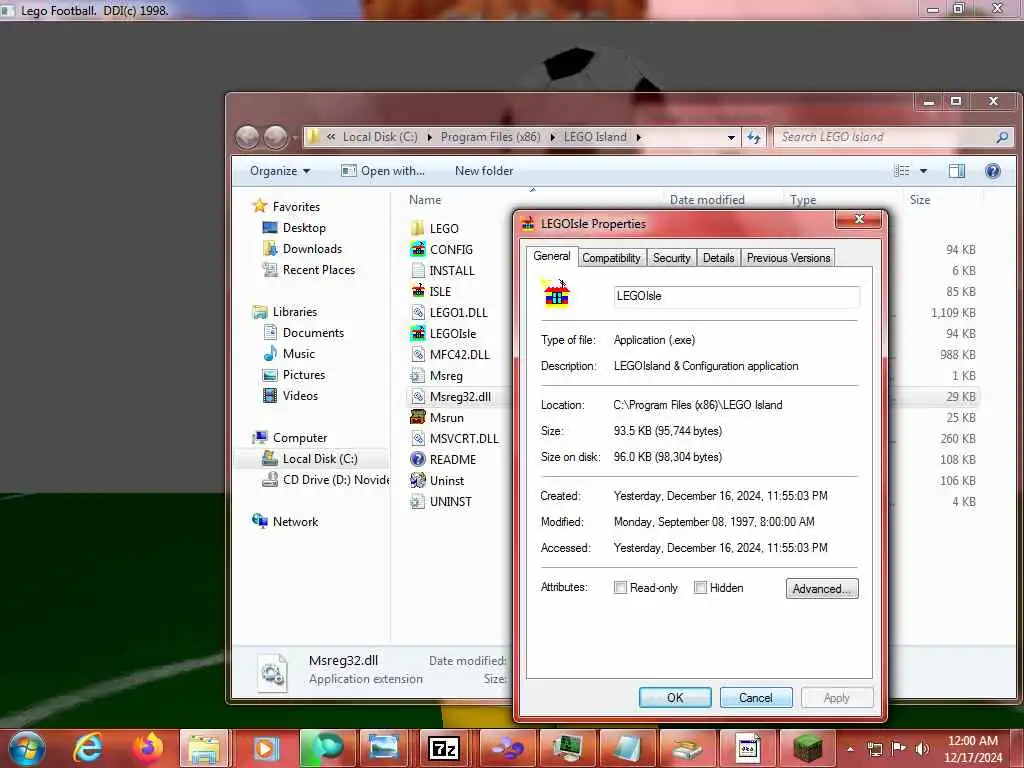This screenshot has height=768, width=1024.
Task: Switch to the Details tab
Action: coord(718,258)
